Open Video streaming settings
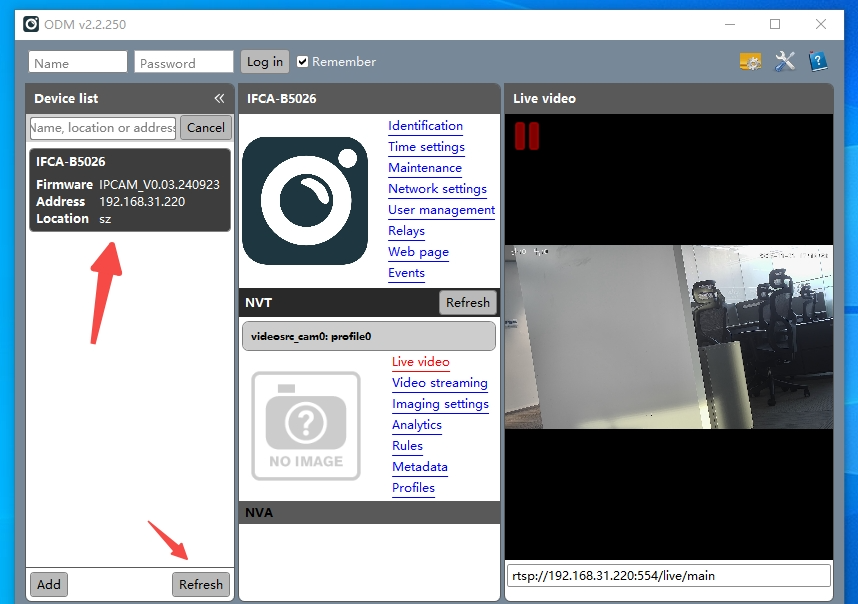858x604 pixels. tap(439, 383)
